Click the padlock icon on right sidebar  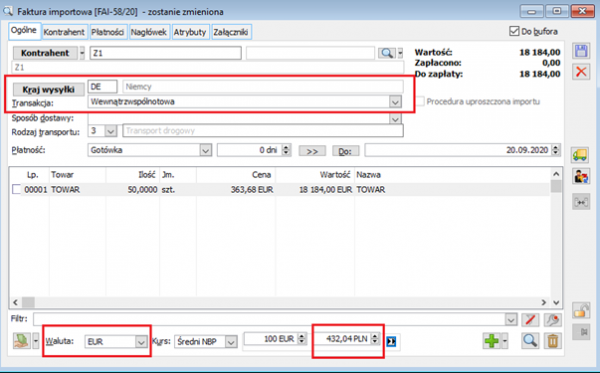[x=580, y=310]
